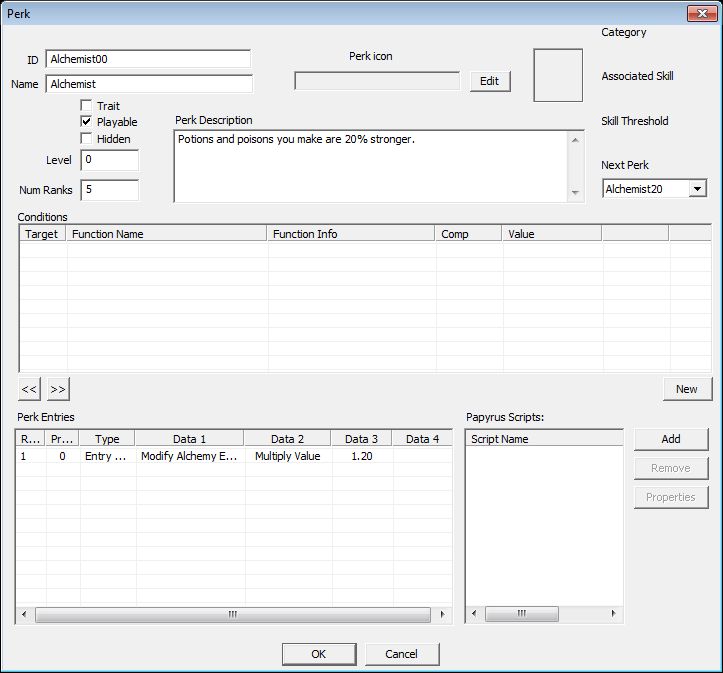Click inside the Perk Description text box
The width and height of the screenshot is (723, 673).
click(371, 166)
